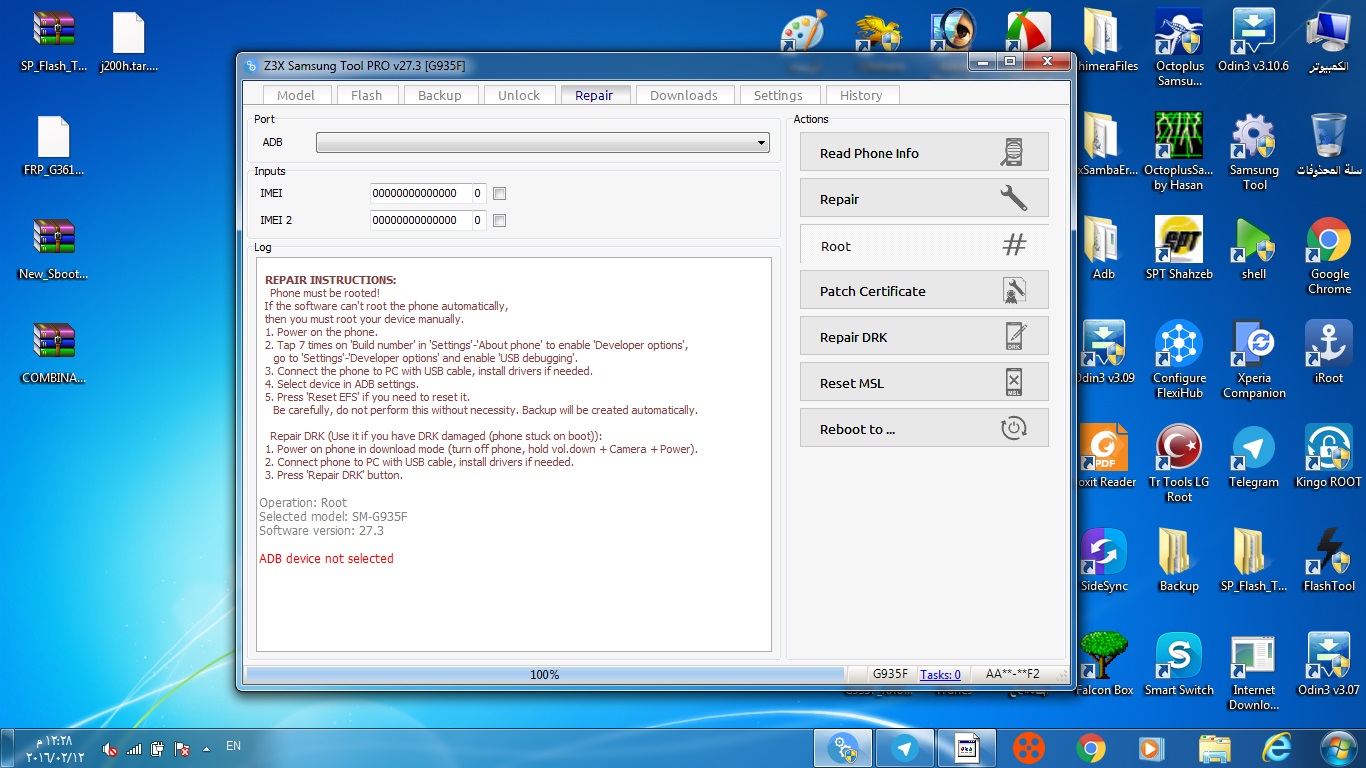
Task: Open the SP_Flash_T archive on desktop
Action: coord(54,41)
